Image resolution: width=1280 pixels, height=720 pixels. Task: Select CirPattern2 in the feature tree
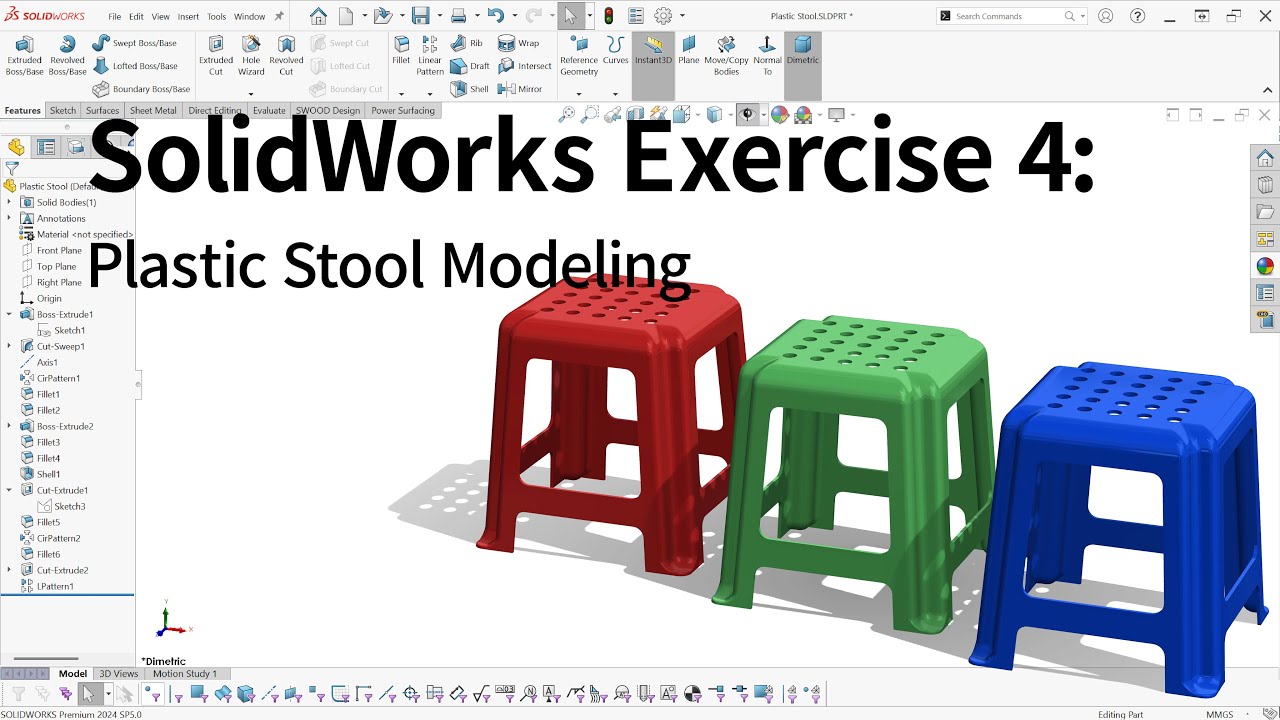(58, 538)
